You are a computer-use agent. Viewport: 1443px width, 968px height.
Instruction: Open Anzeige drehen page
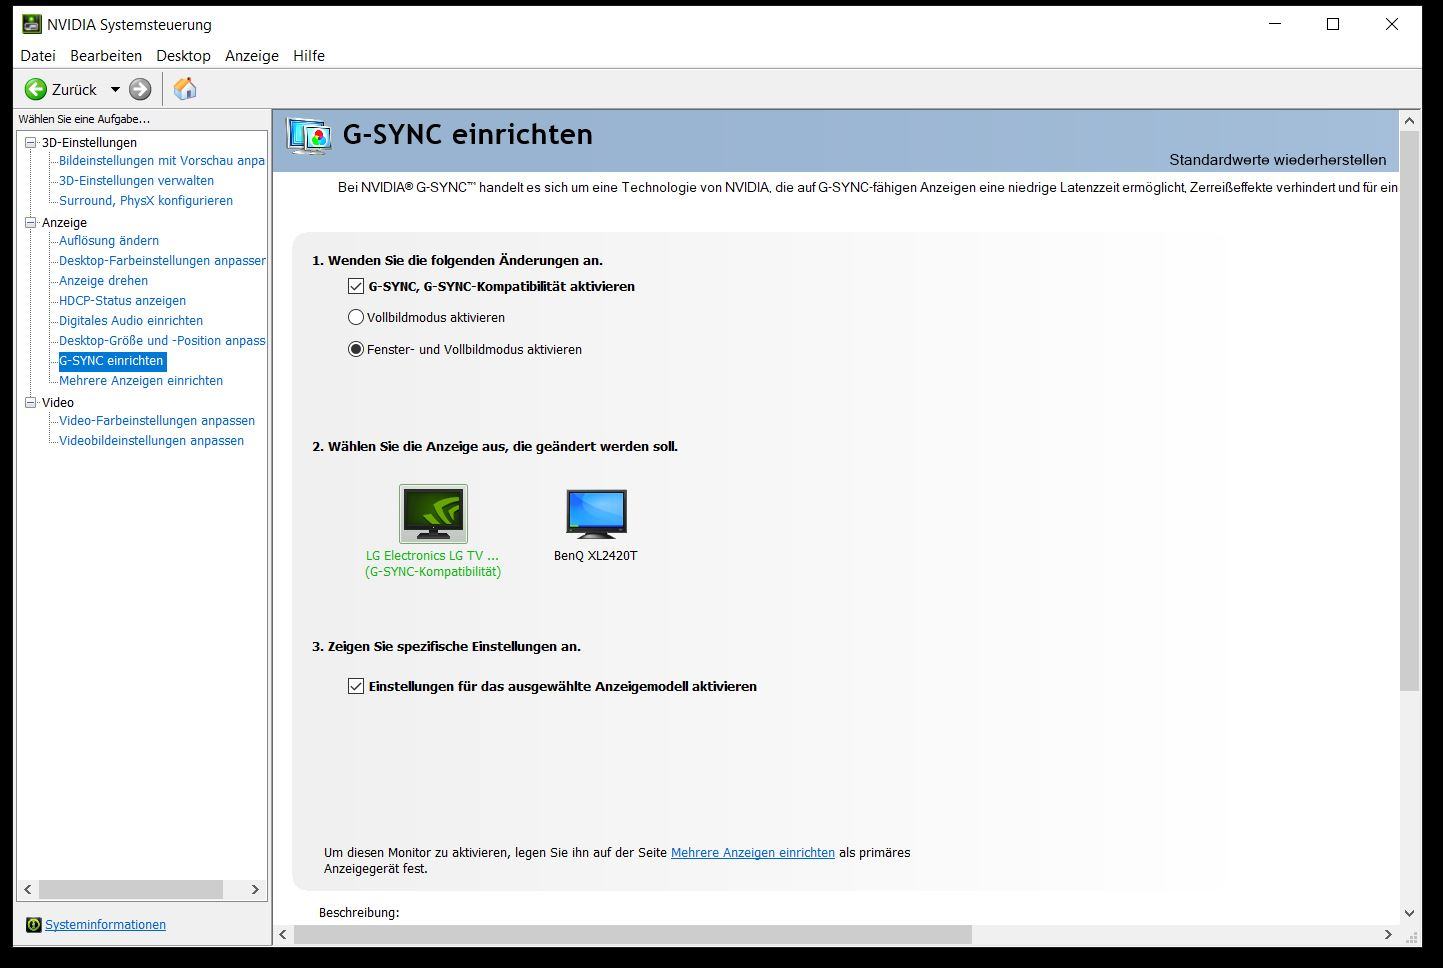[103, 281]
